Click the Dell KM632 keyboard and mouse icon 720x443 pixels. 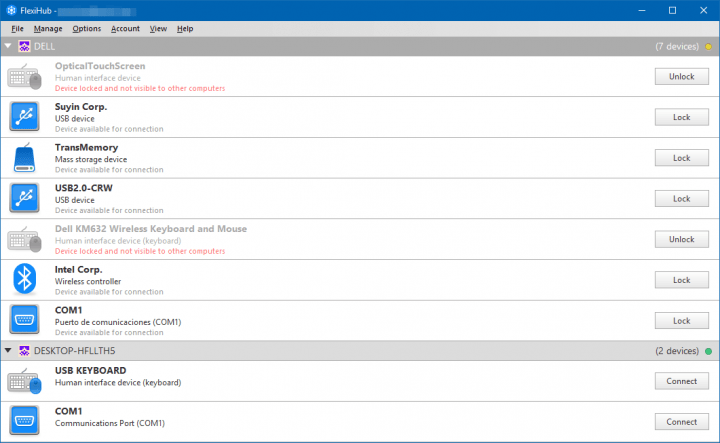point(24,239)
